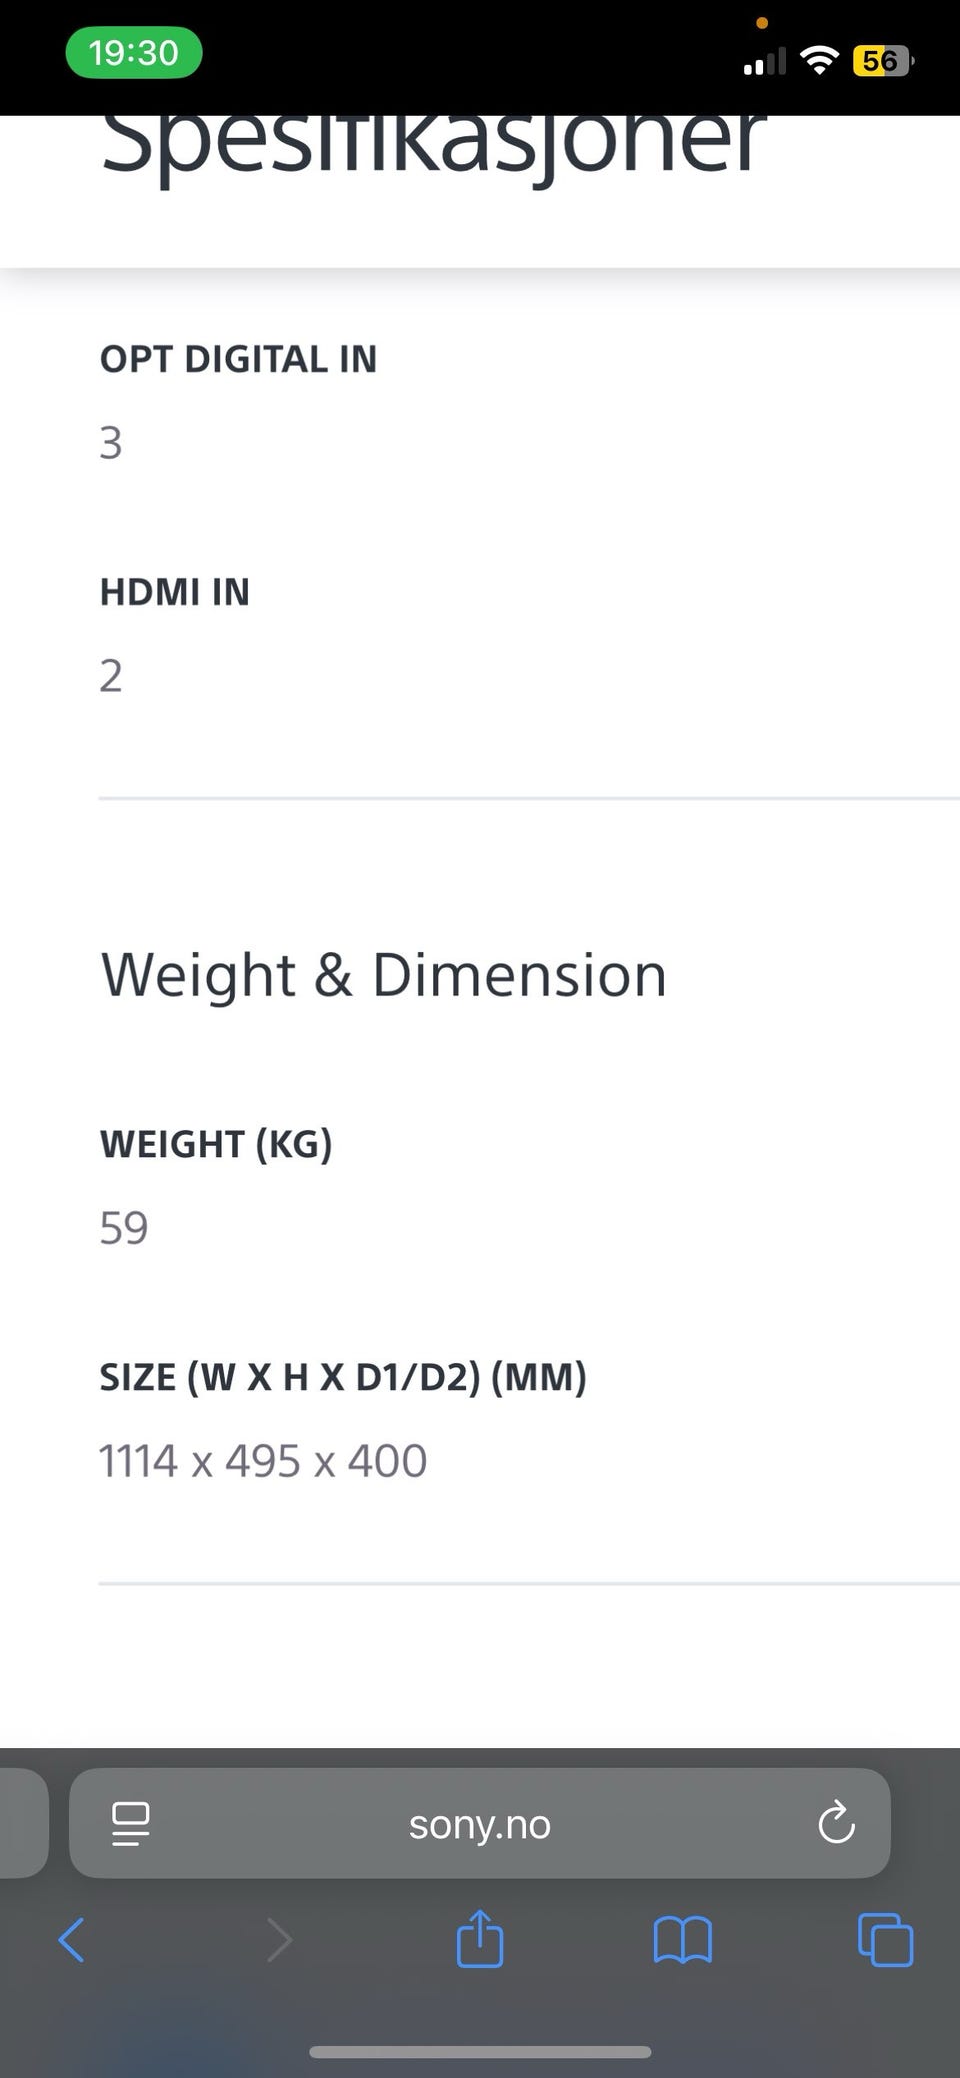Tap the OPT DIGITAL IN label
This screenshot has height=2078, width=960.
(238, 359)
